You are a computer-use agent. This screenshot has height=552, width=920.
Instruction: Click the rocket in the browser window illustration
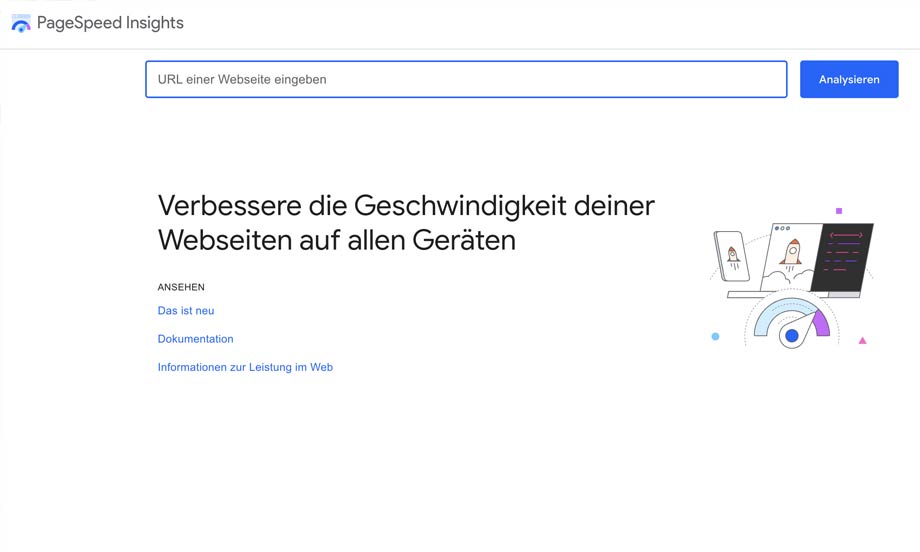[x=791, y=253]
